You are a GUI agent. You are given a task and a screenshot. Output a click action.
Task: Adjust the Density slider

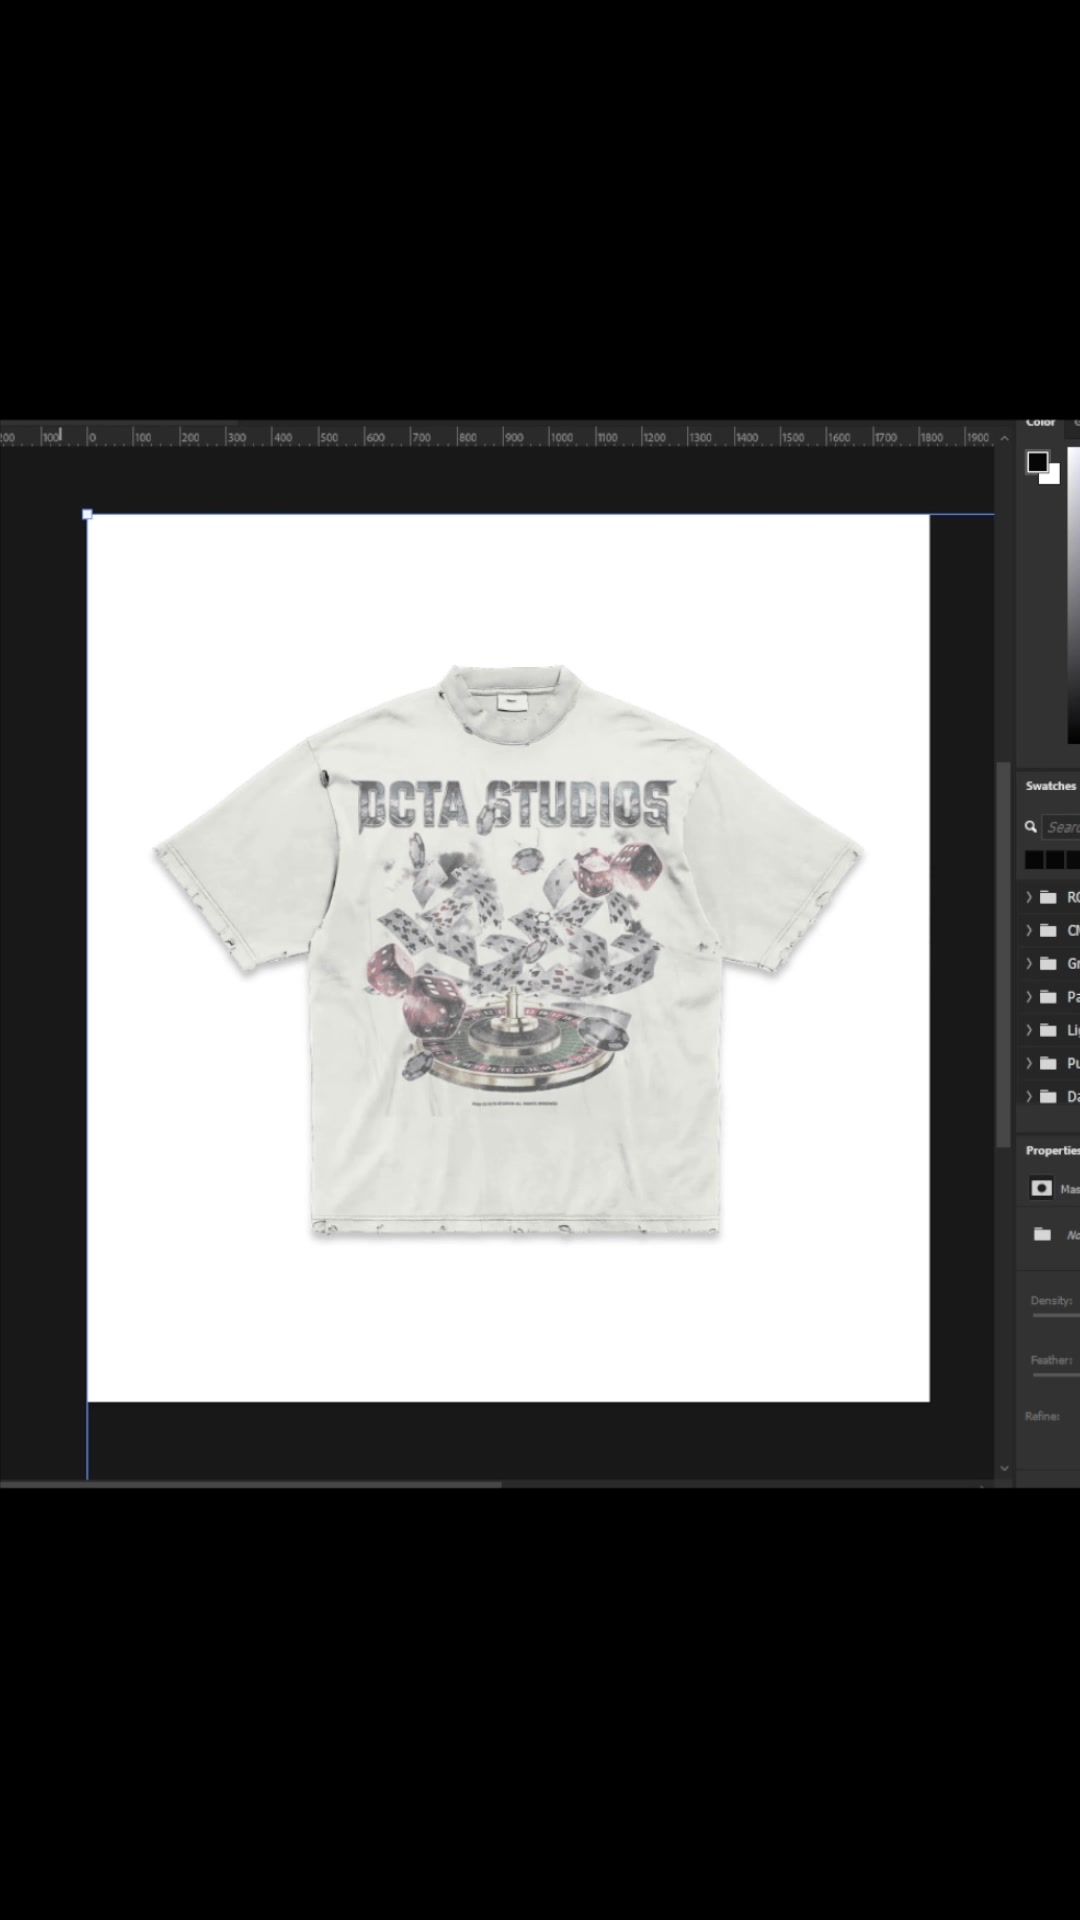1056,1315
